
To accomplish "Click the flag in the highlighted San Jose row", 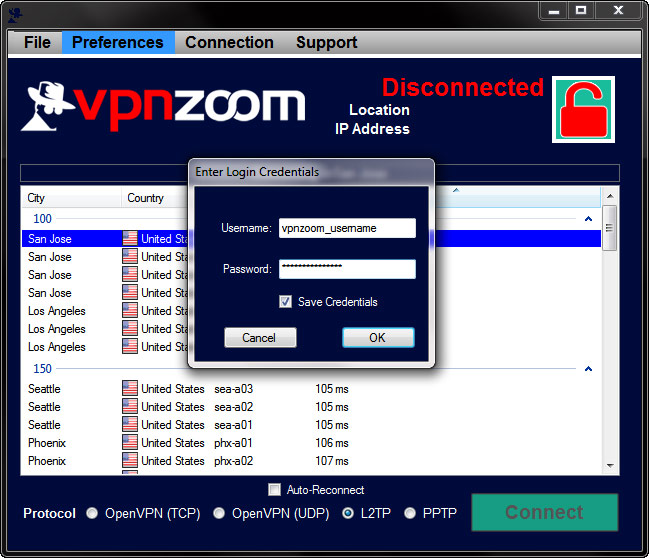I will coord(130,238).
